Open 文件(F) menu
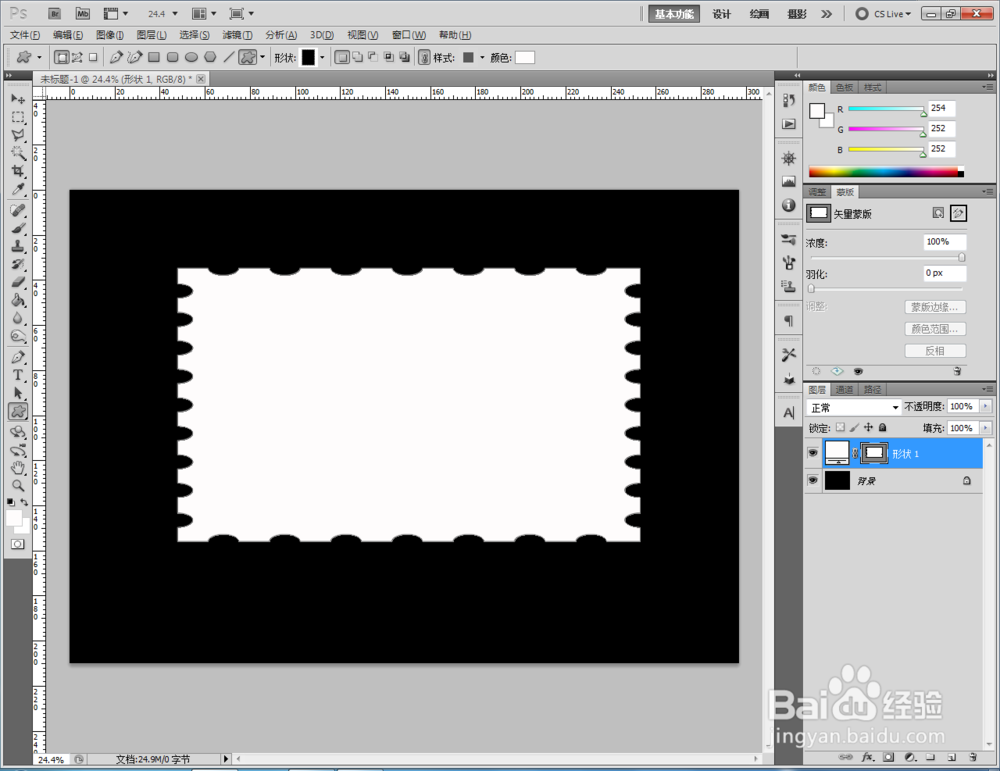The height and width of the screenshot is (771, 1000). coord(25,34)
